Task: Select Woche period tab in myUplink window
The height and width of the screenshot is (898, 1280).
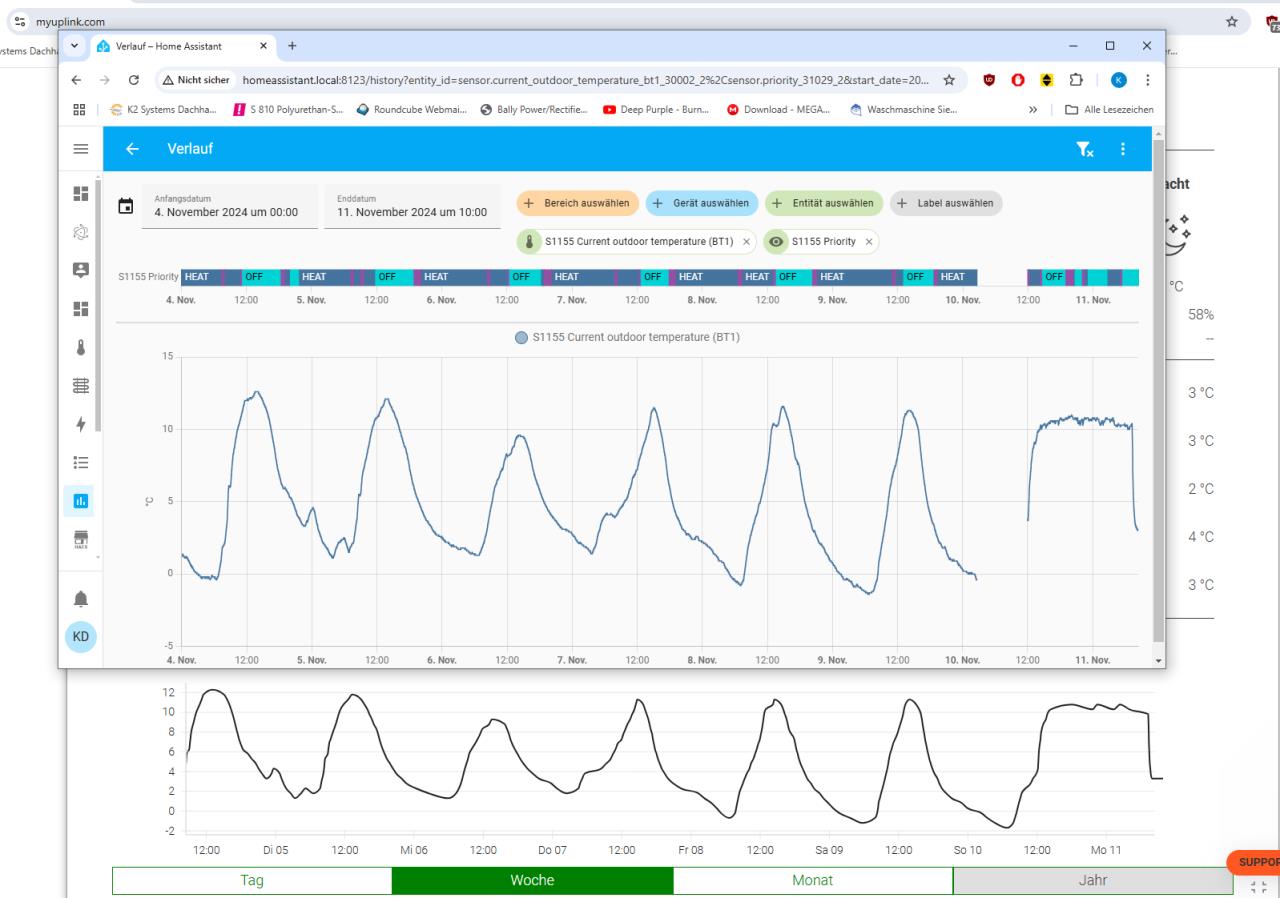Action: pyautogui.click(x=533, y=881)
